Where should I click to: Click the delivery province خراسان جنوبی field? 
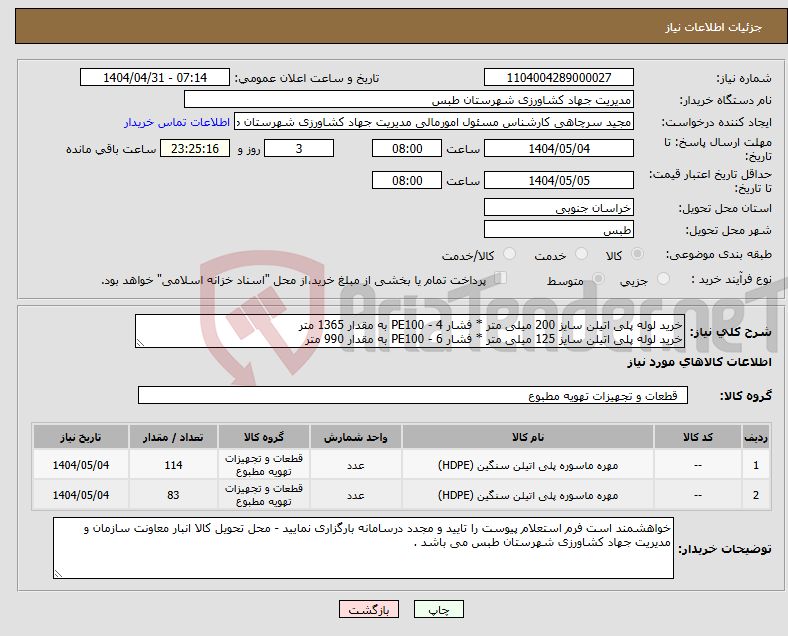click(558, 208)
